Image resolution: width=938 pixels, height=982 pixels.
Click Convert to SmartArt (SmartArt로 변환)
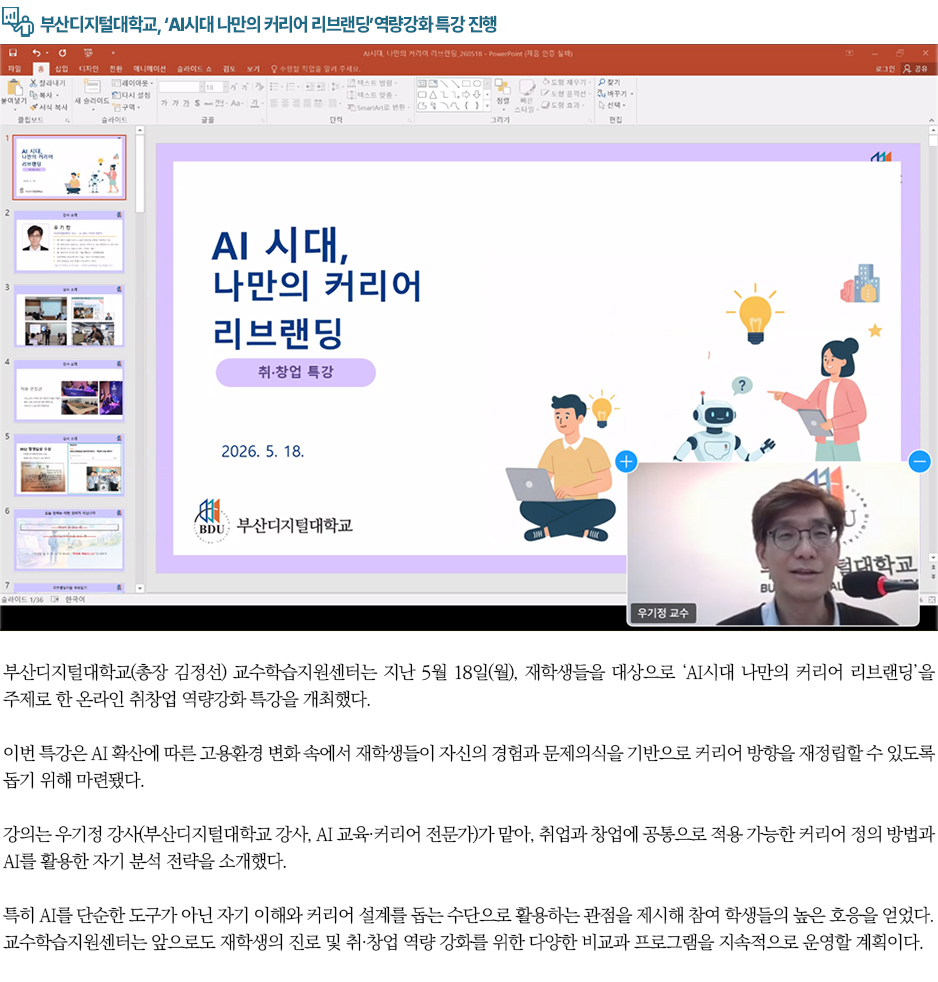coord(378,108)
